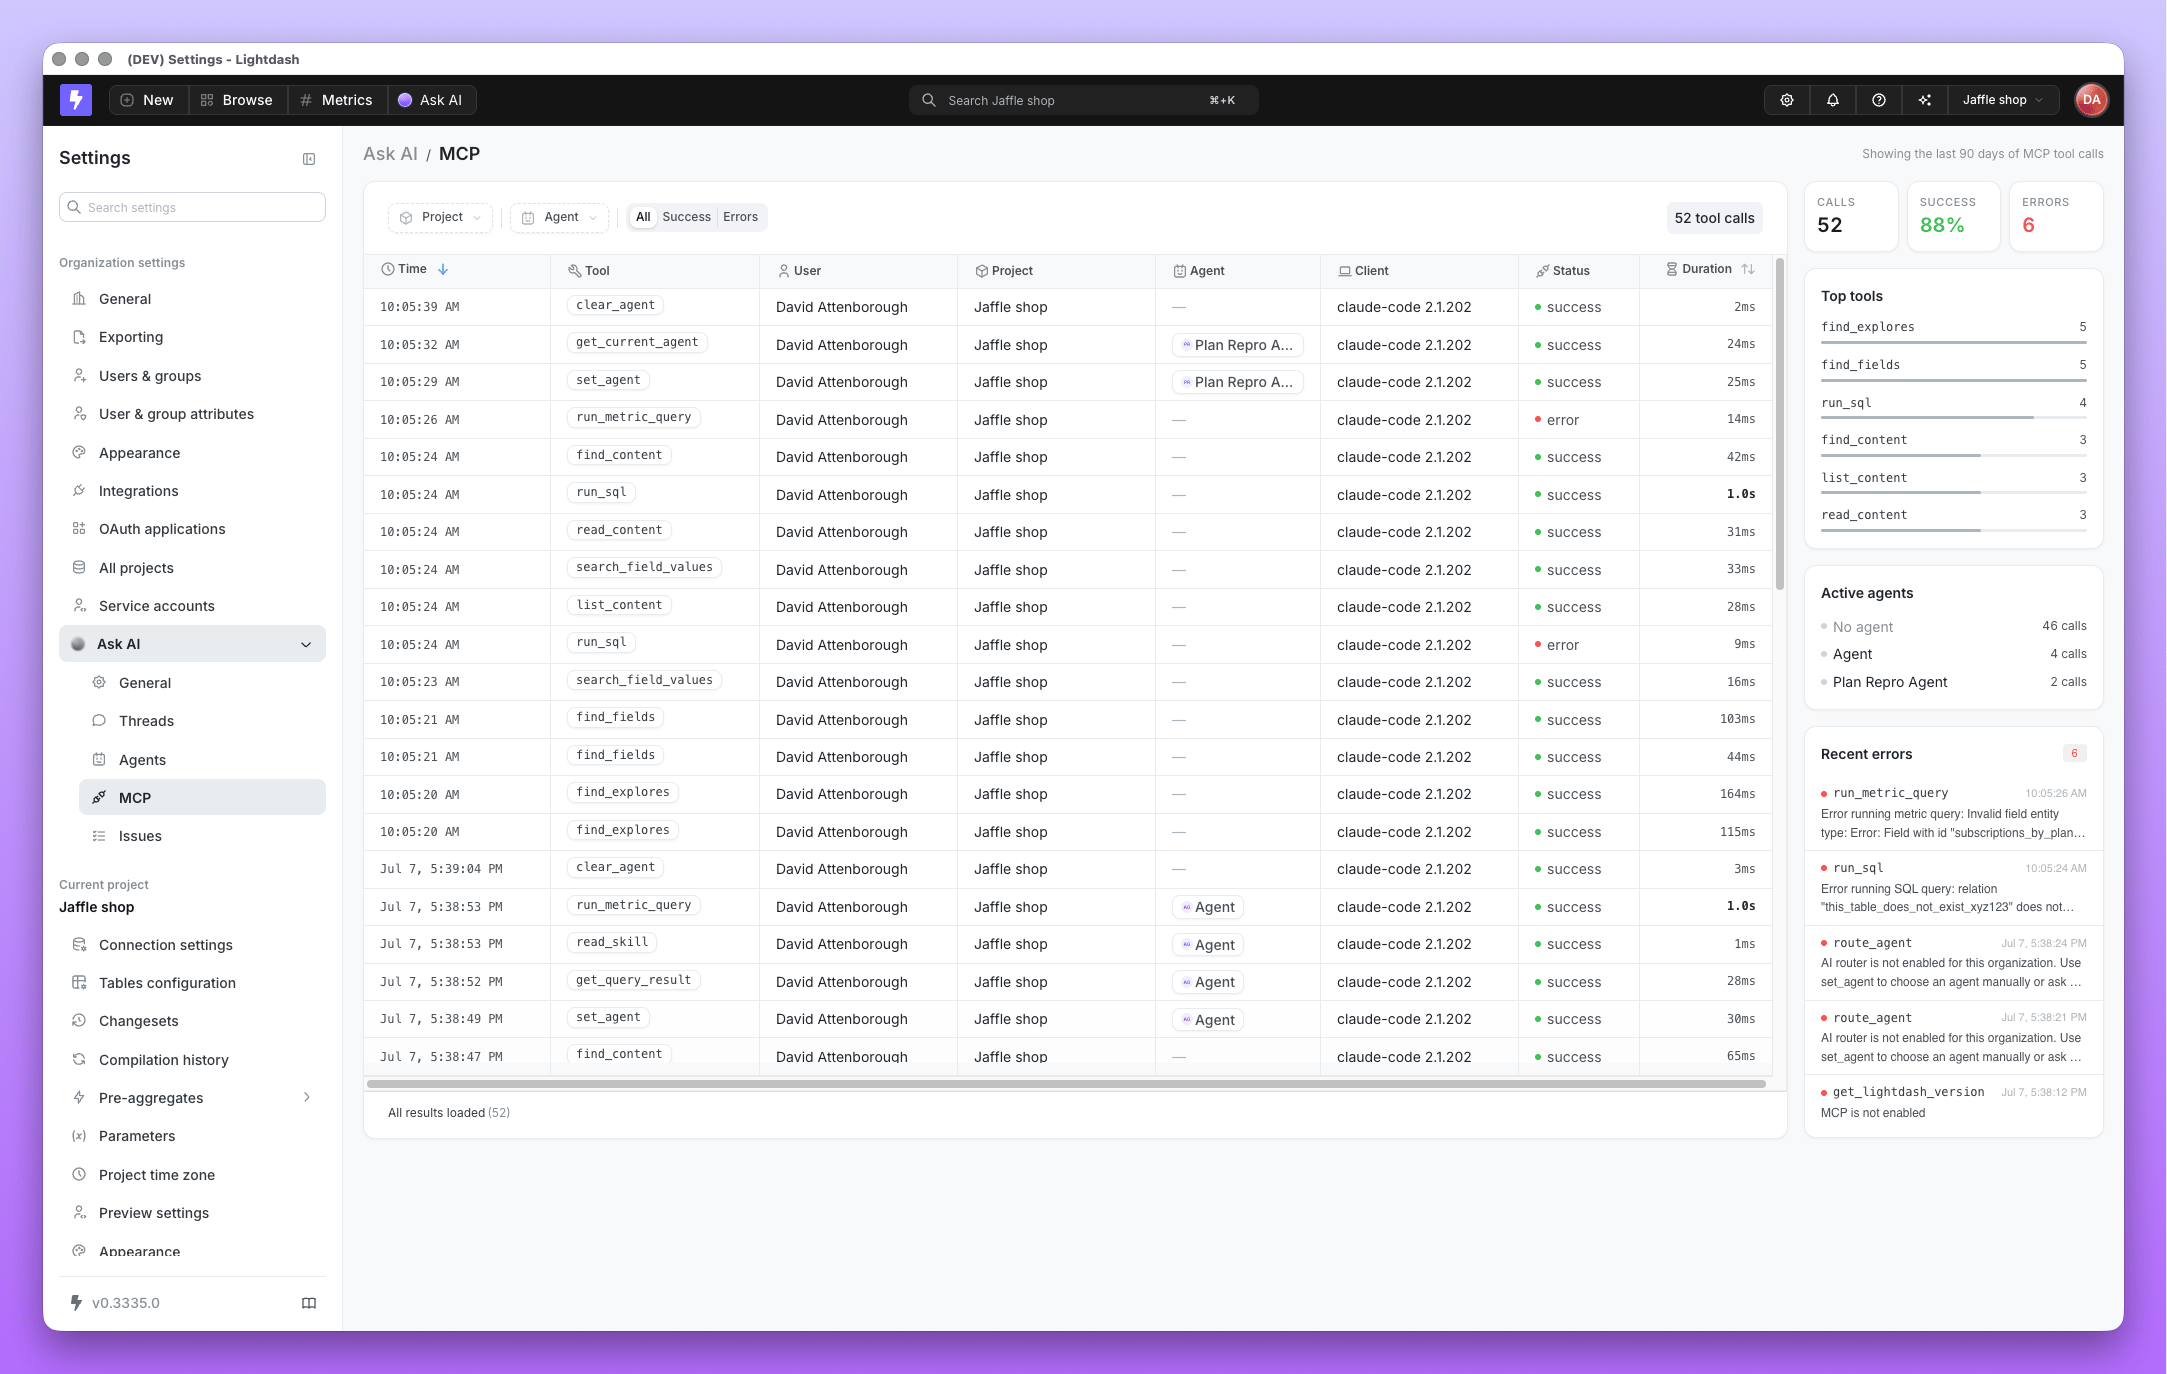Open the Jaffle shop project switcher
The width and height of the screenshot is (2167, 1374).
[x=2002, y=100]
